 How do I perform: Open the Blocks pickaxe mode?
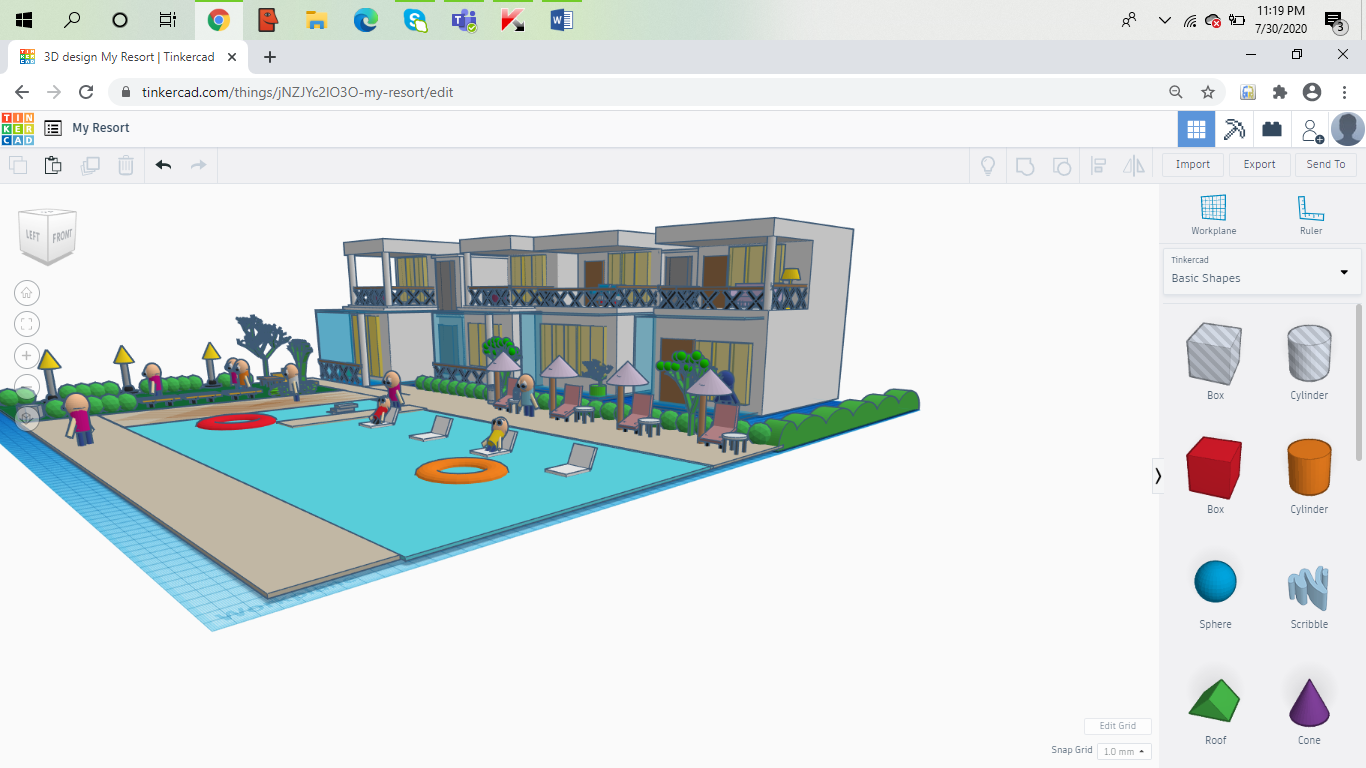1234,129
